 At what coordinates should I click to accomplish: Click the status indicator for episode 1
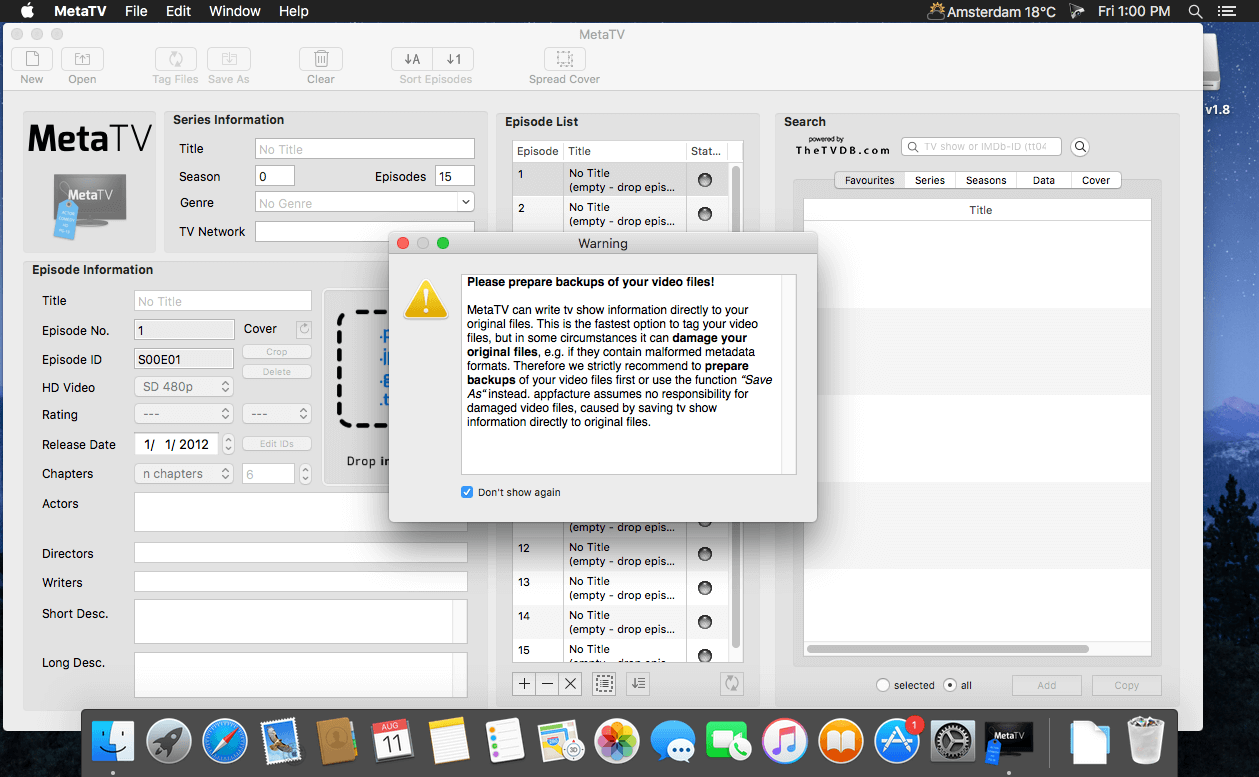pos(705,180)
